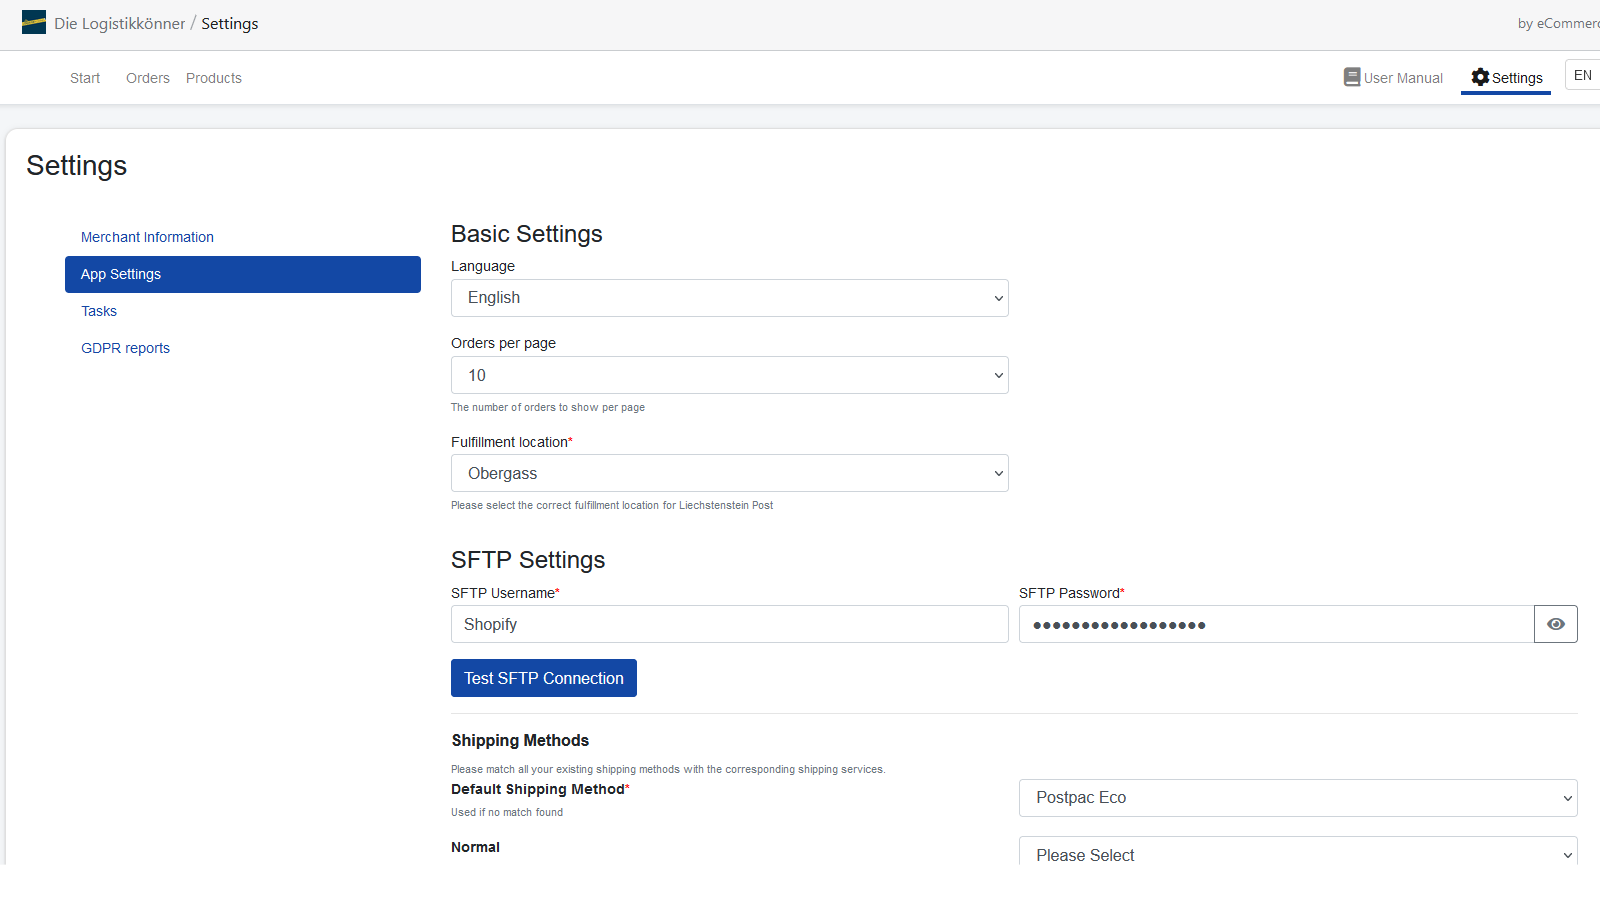Open the Orders tab

click(148, 78)
